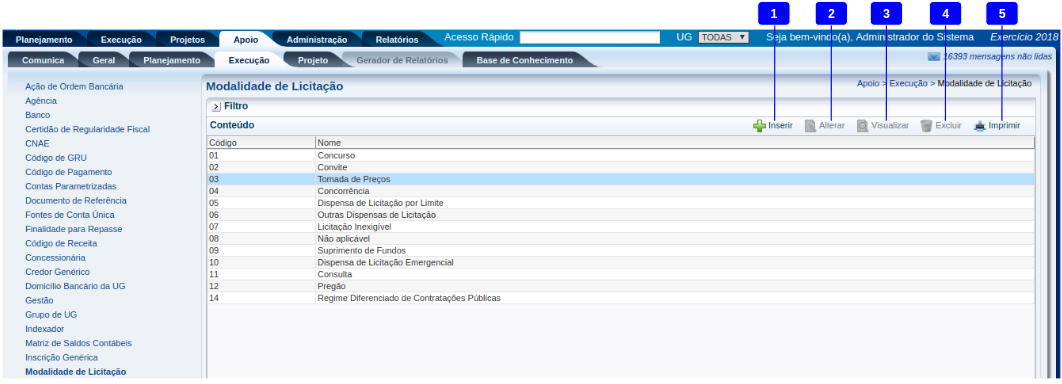Expand the Filtro panel arrow

[x=216, y=107]
